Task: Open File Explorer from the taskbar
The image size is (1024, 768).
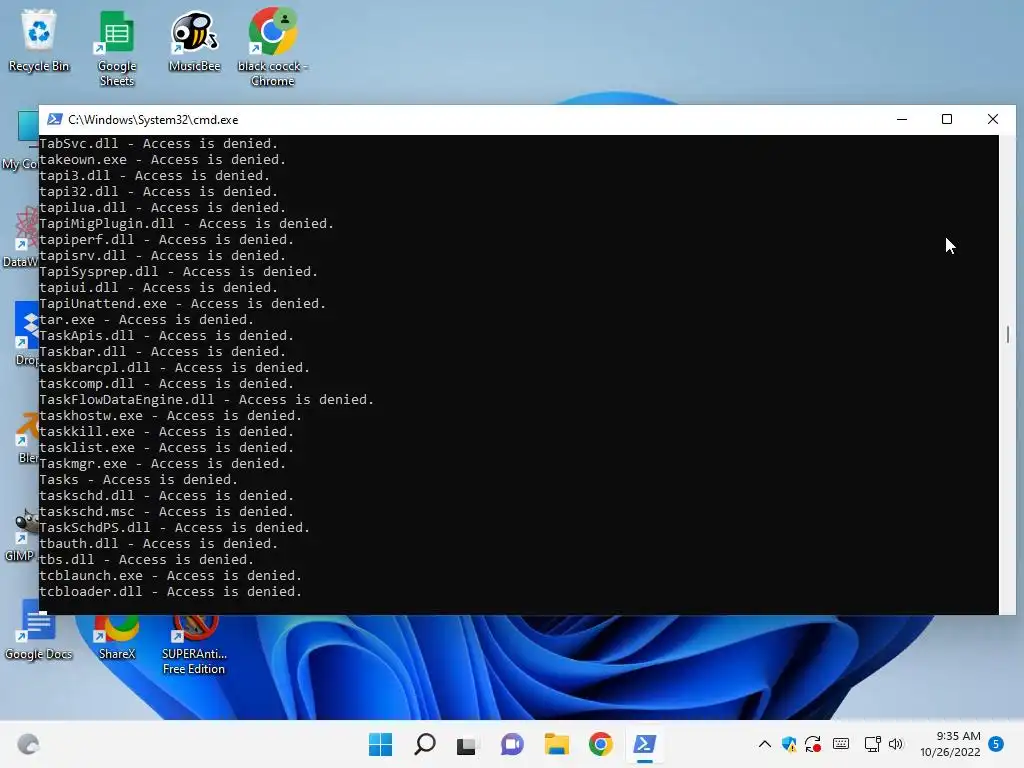Action: pos(556,744)
